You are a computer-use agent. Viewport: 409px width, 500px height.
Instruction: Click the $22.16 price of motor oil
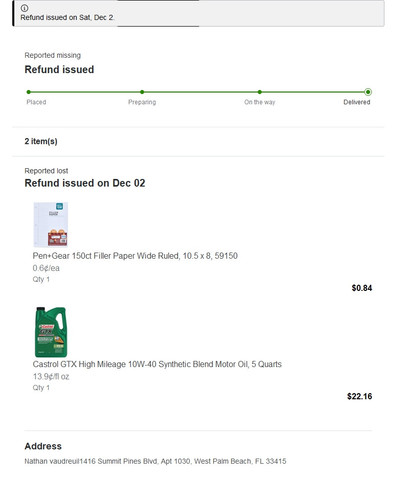[x=359, y=396]
